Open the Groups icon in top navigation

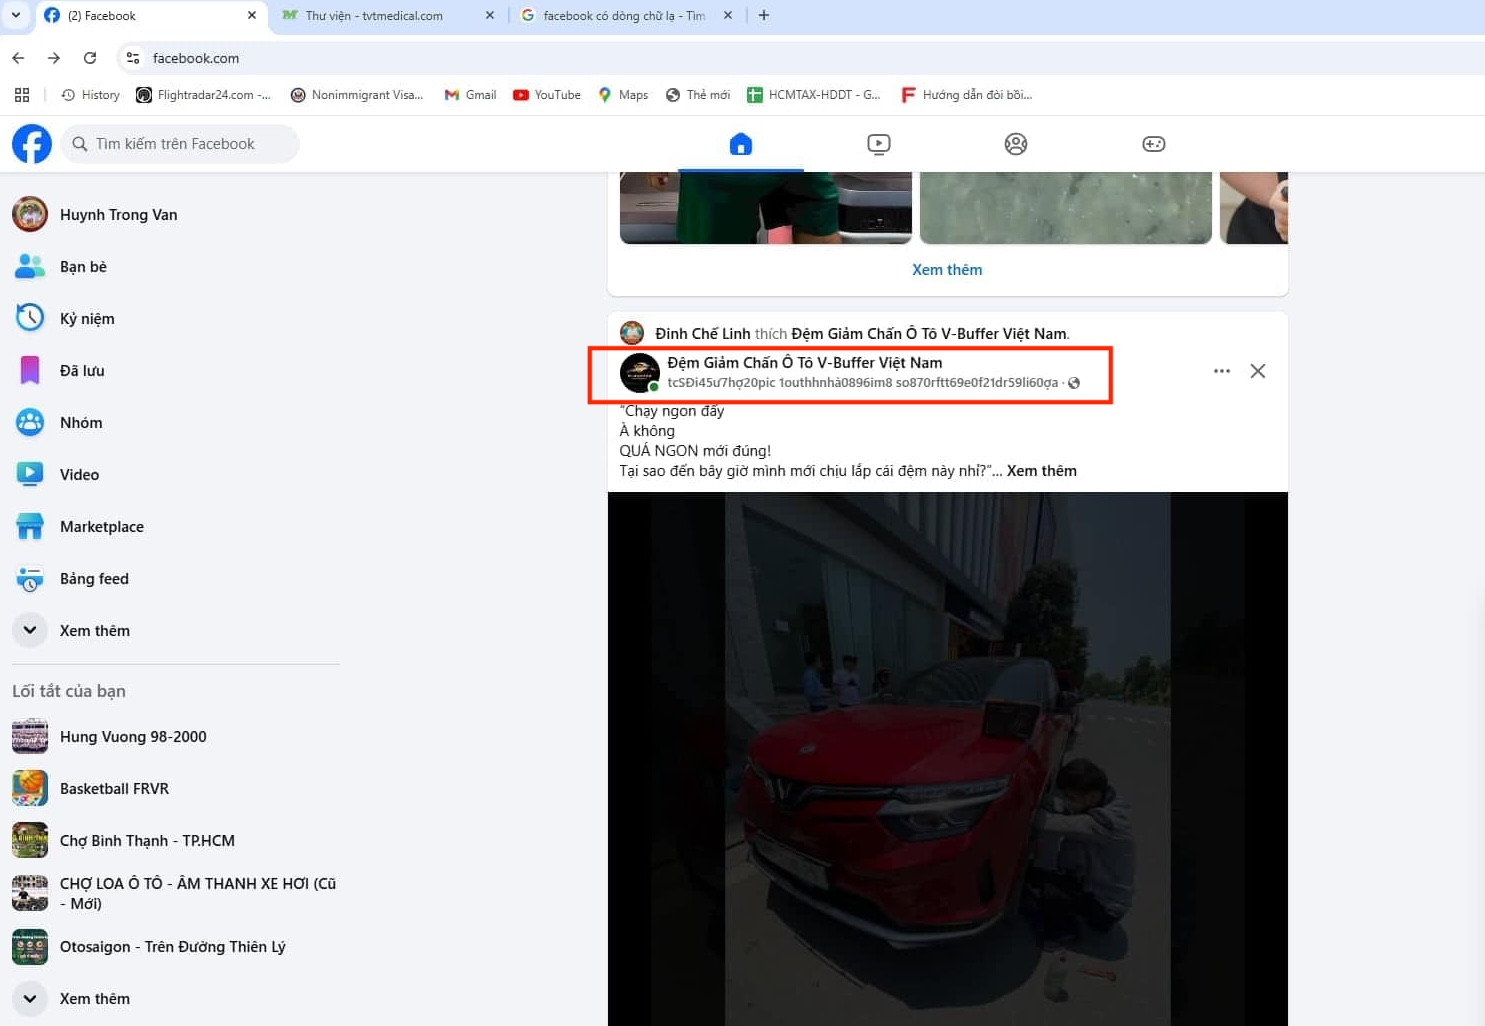pos(1015,144)
